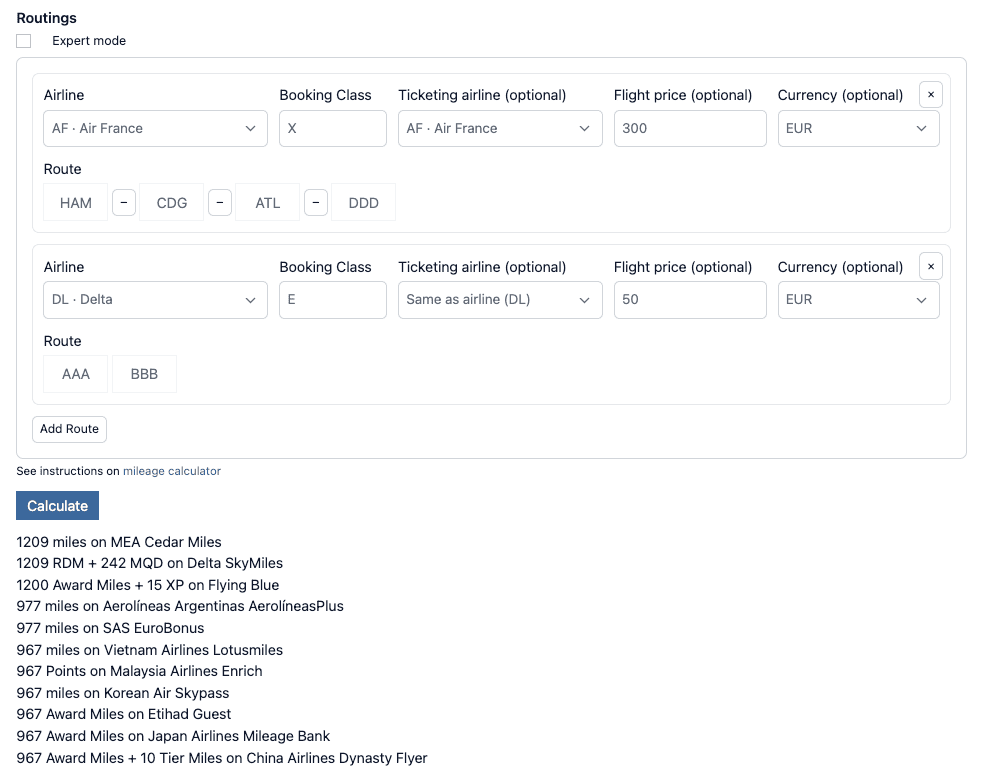Click the CDG route airport field
Screen dimensions: 986x773
tap(172, 203)
